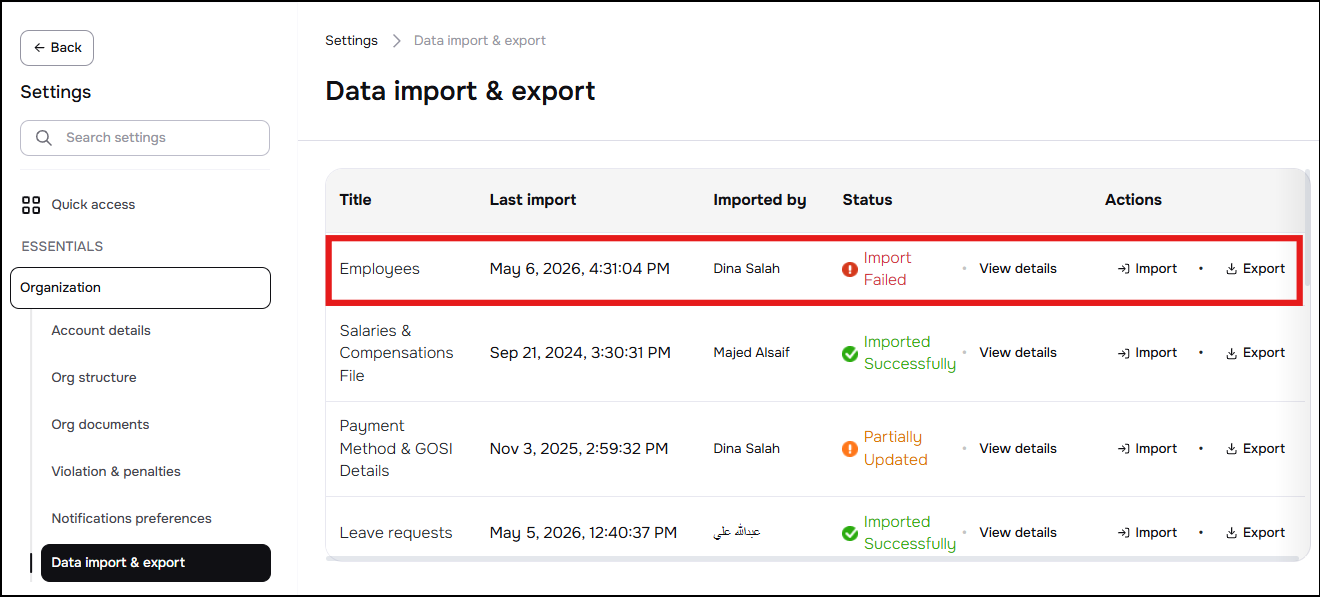
Task: Import data into the Employees row
Action: click(x=1147, y=268)
